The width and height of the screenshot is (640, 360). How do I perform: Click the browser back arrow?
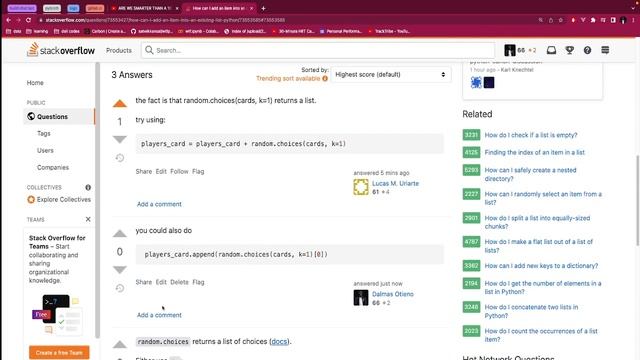coord(9,20)
